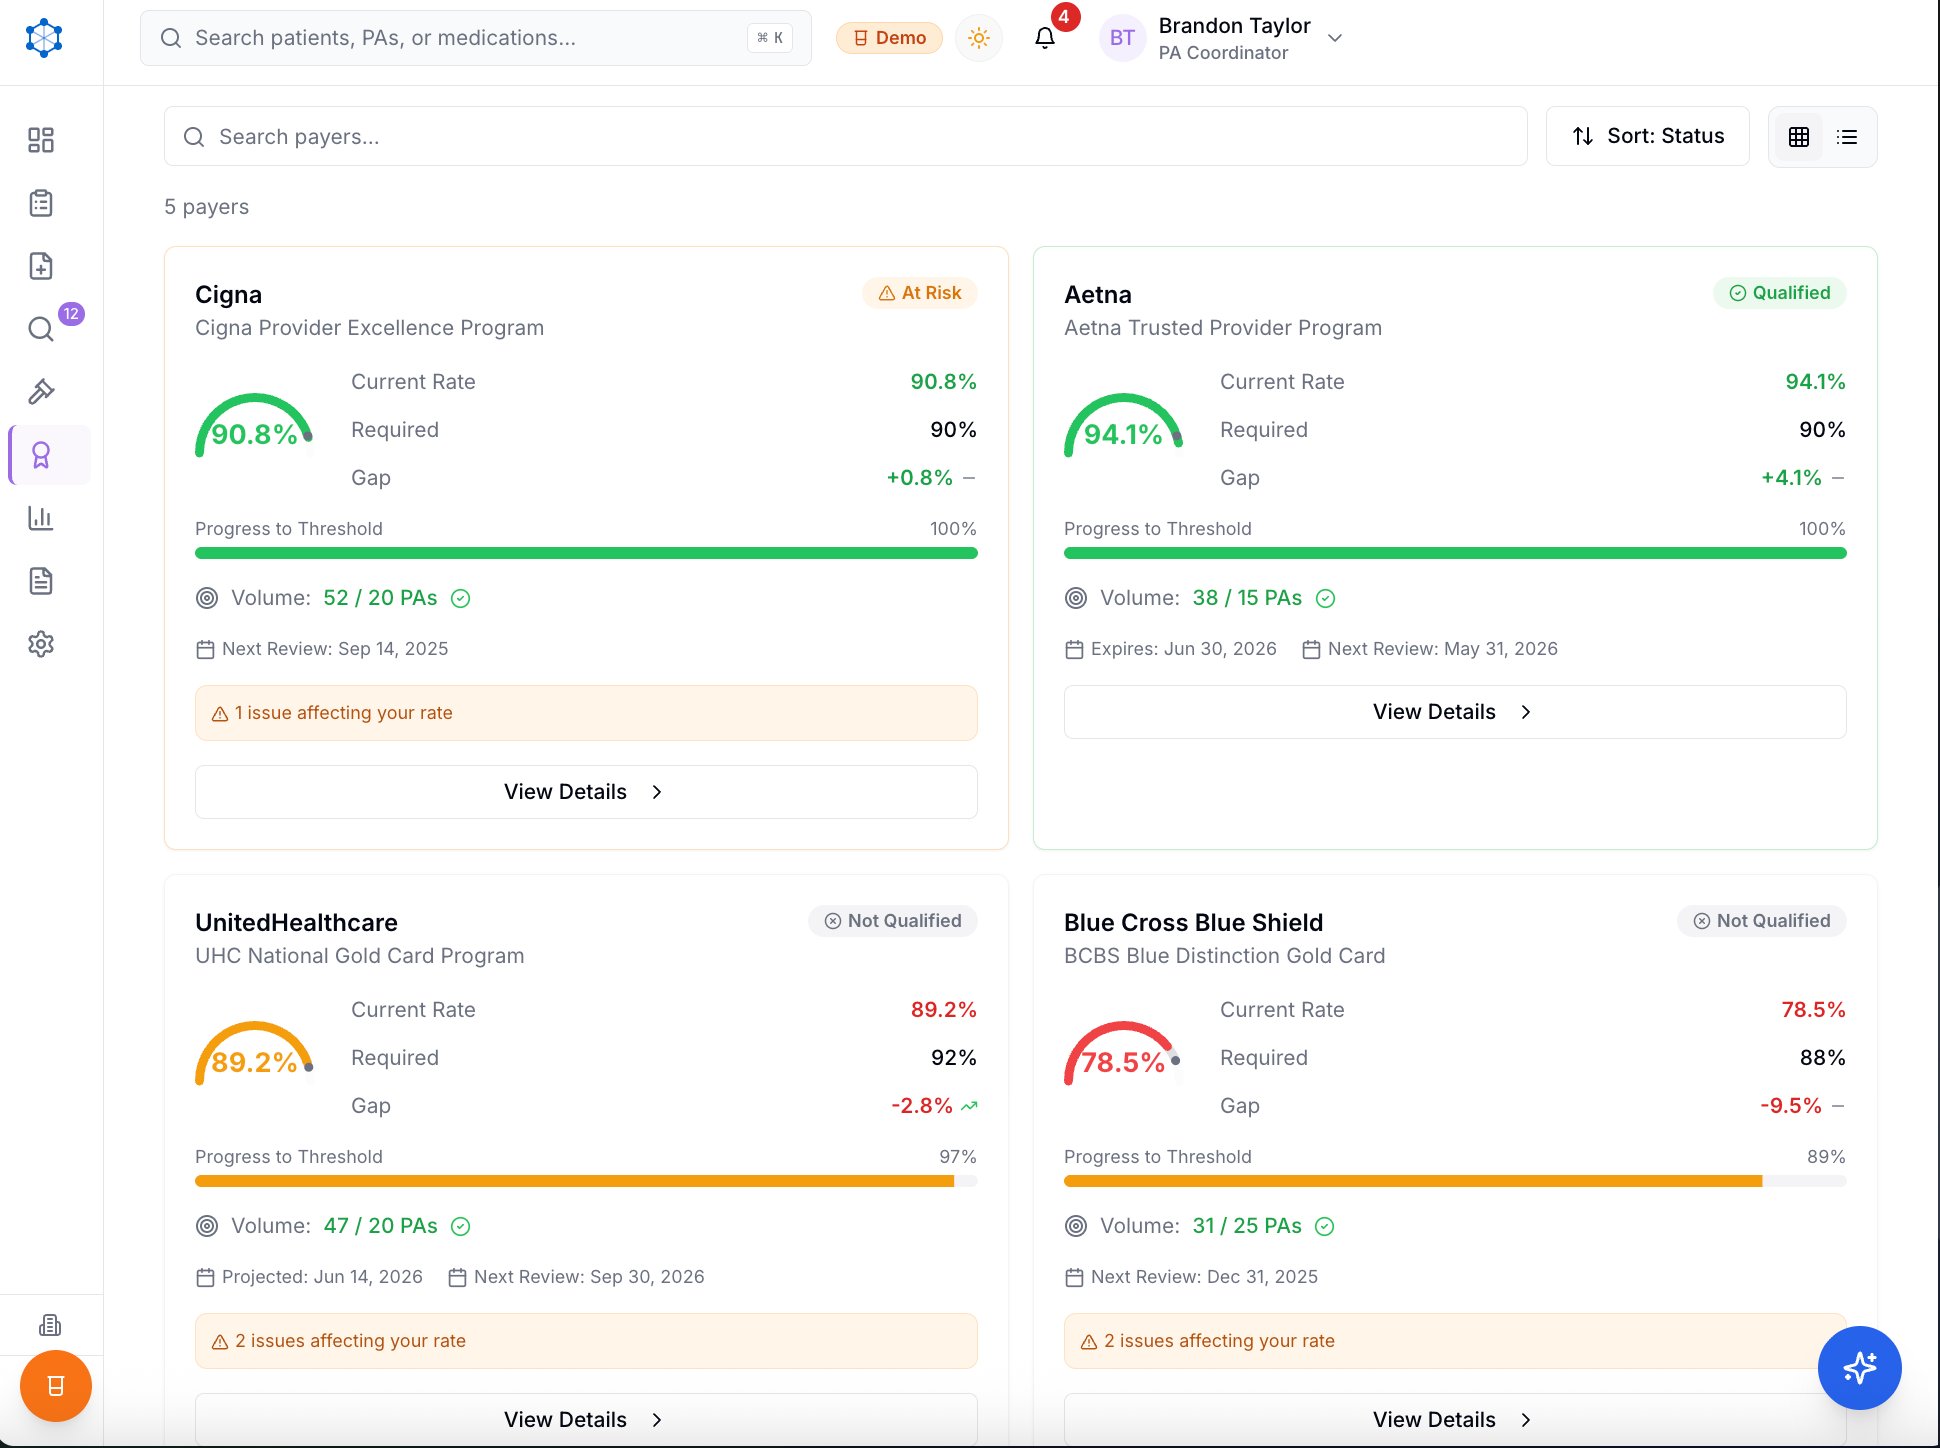View Details for the Aetna program
Viewport: 1940px width, 1448px height.
click(1455, 711)
